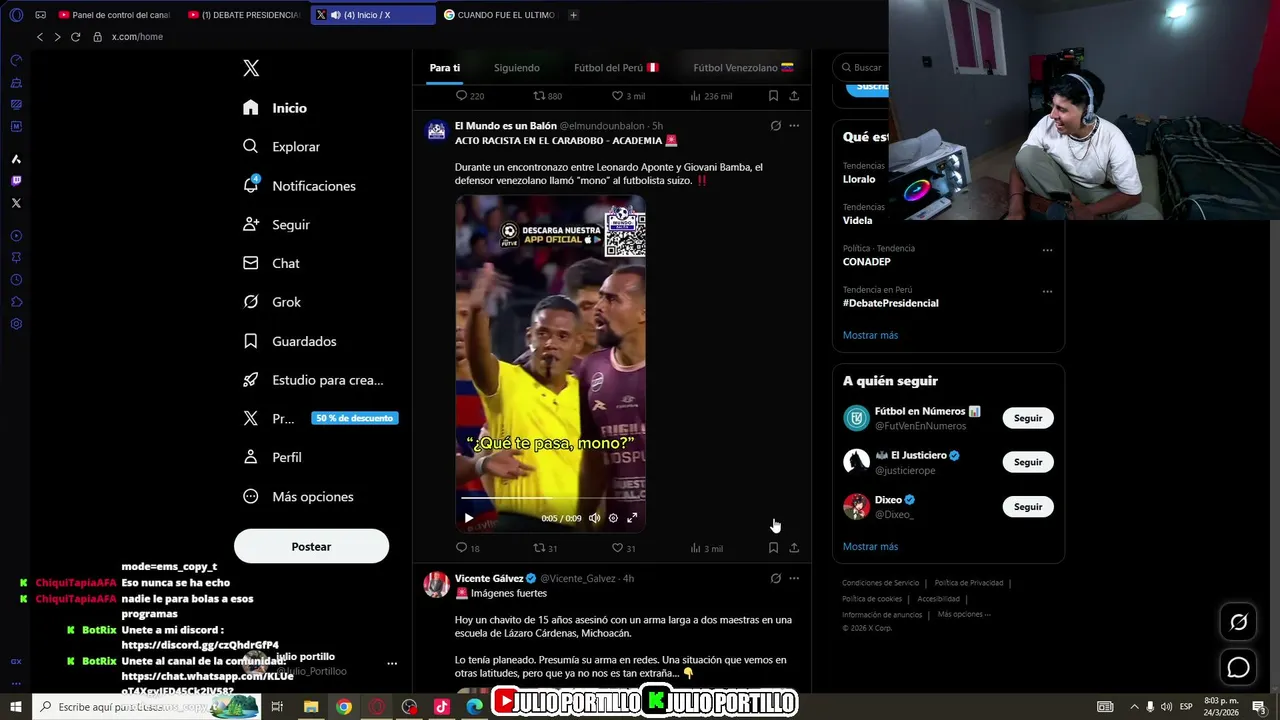
Task: Mute the video volume icon
Action: pyautogui.click(x=594, y=518)
